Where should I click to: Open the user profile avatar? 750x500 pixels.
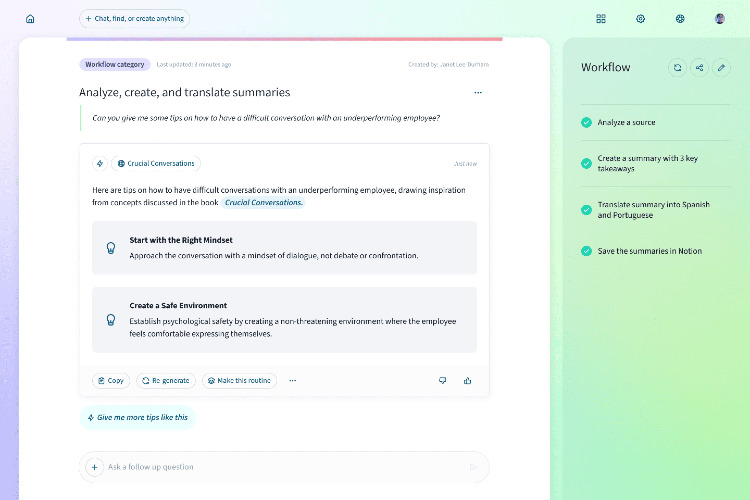[720, 19]
